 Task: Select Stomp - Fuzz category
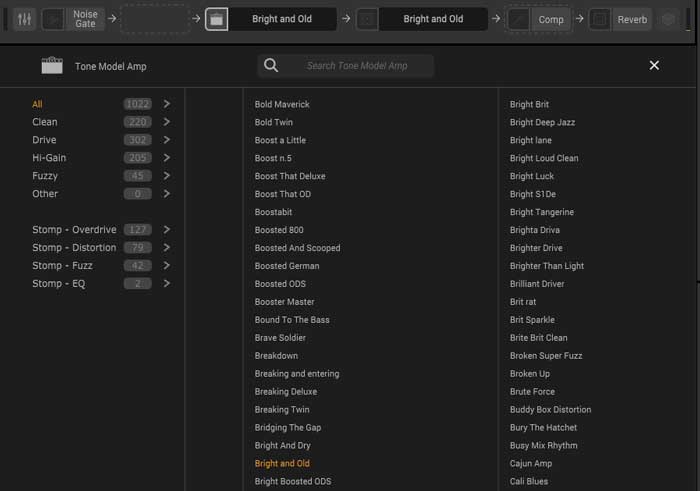tap(62, 266)
